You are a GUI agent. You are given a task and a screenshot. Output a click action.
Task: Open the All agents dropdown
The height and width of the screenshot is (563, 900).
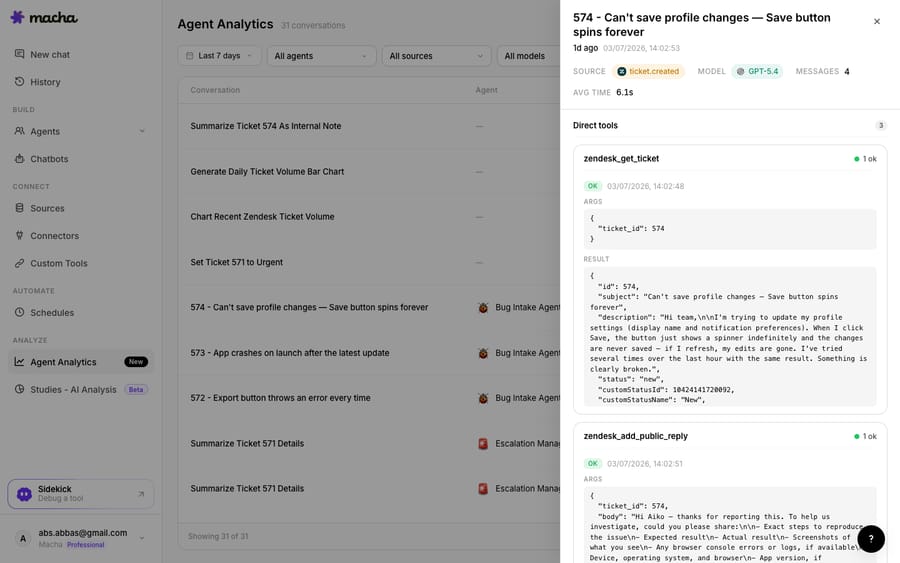click(321, 56)
